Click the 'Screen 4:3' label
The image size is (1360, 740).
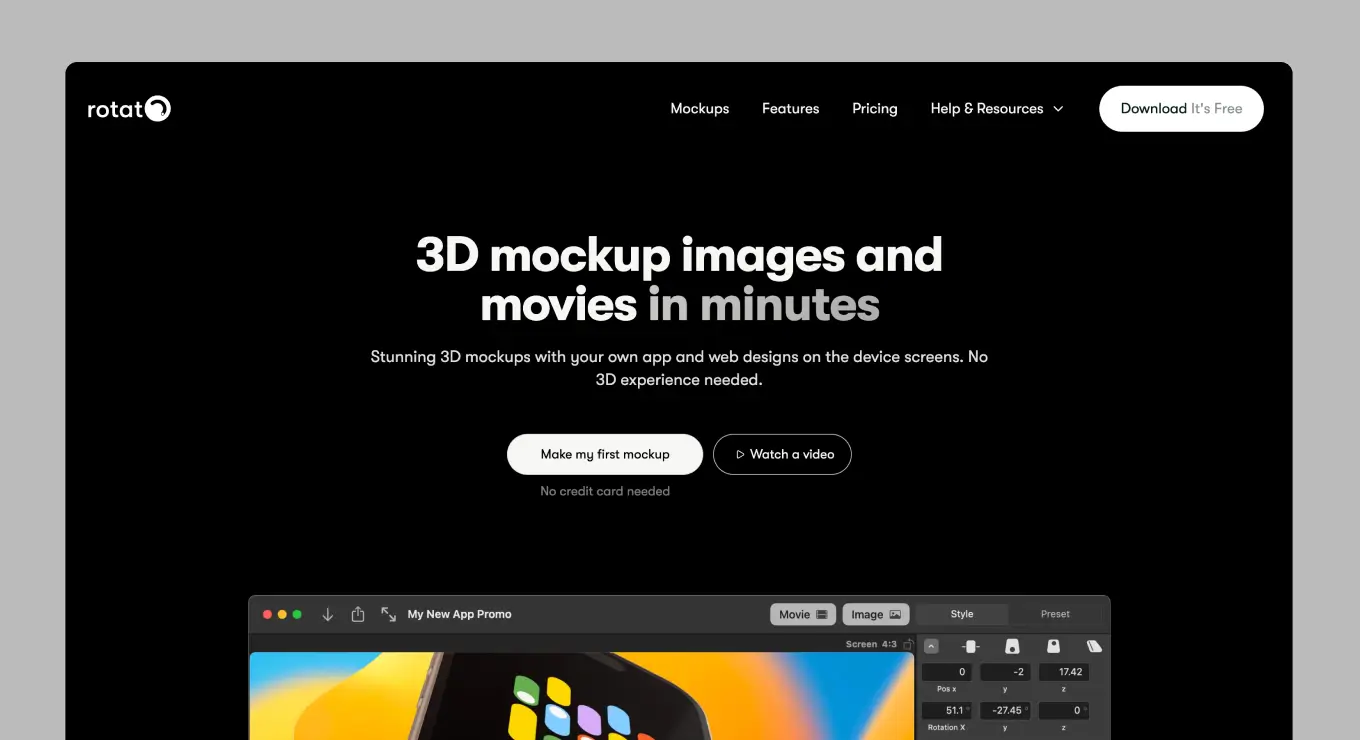tap(872, 645)
